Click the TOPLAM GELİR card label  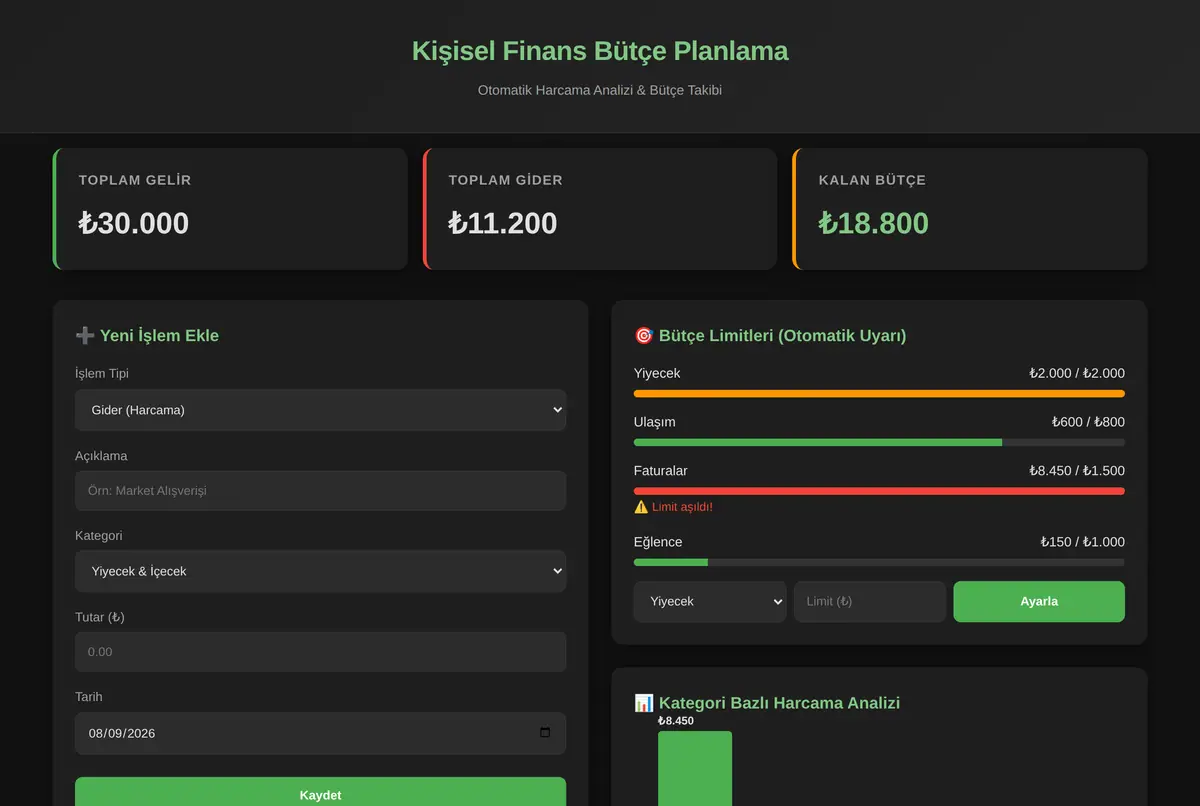point(135,180)
